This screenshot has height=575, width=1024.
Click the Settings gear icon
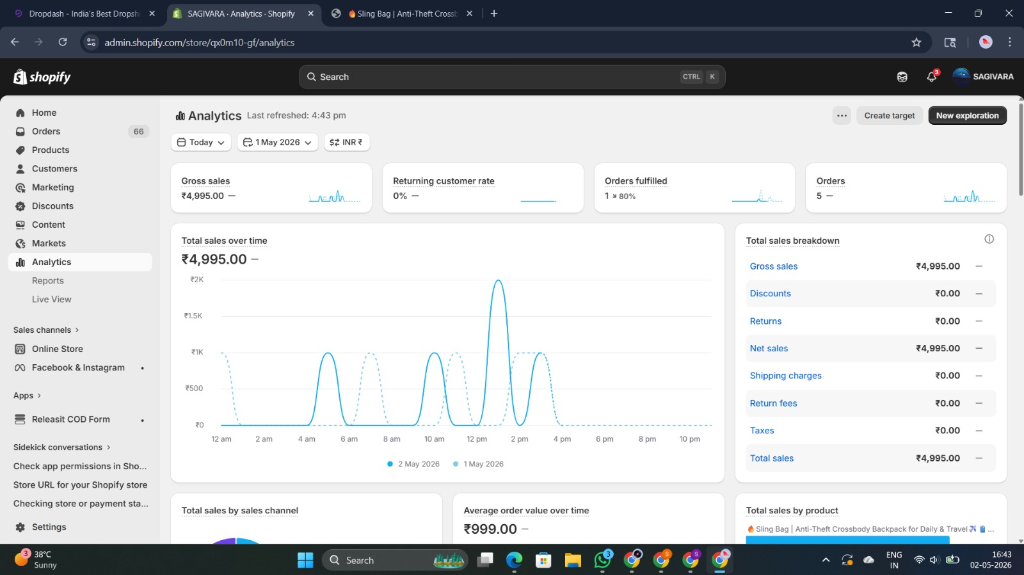(20, 527)
